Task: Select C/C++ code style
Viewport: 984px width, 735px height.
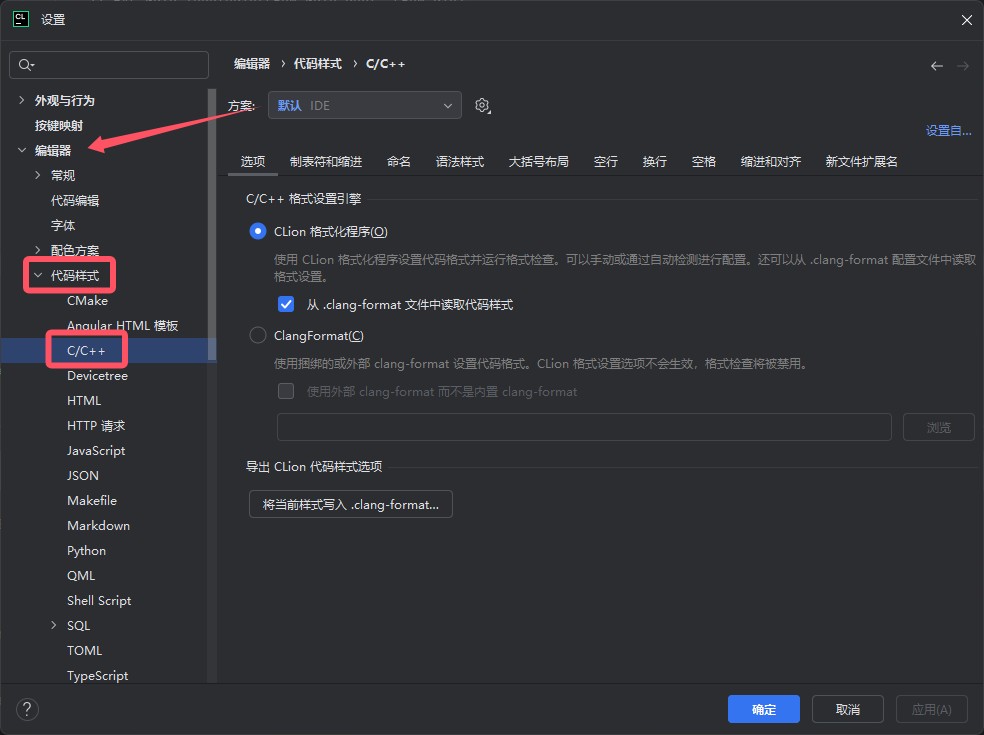Action: click(86, 350)
